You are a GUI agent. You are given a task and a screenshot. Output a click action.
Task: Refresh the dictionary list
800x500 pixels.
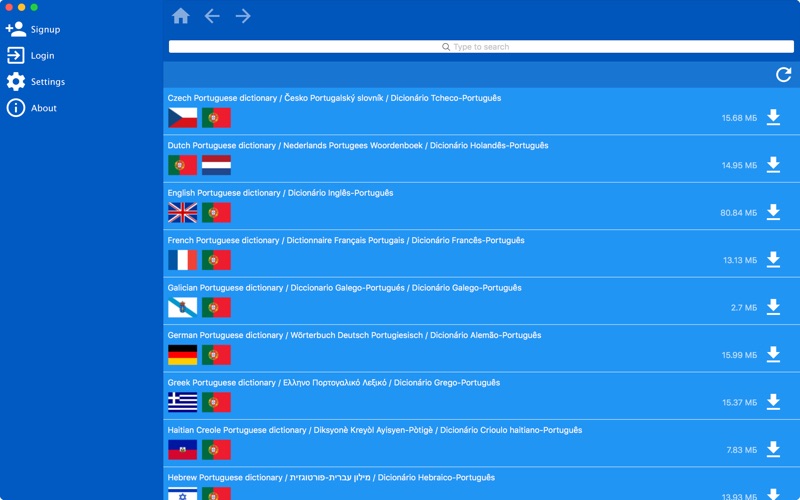point(784,74)
